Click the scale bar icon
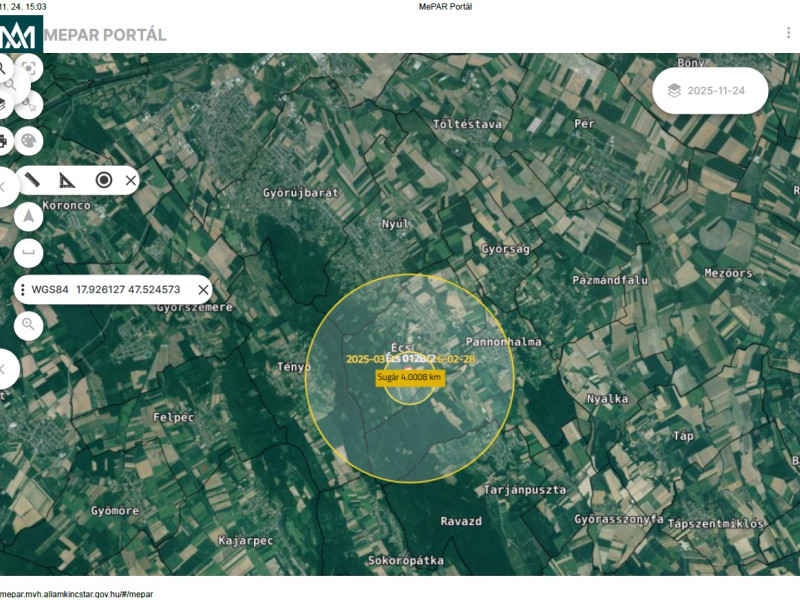The image size is (800, 600). pyautogui.click(x=29, y=250)
